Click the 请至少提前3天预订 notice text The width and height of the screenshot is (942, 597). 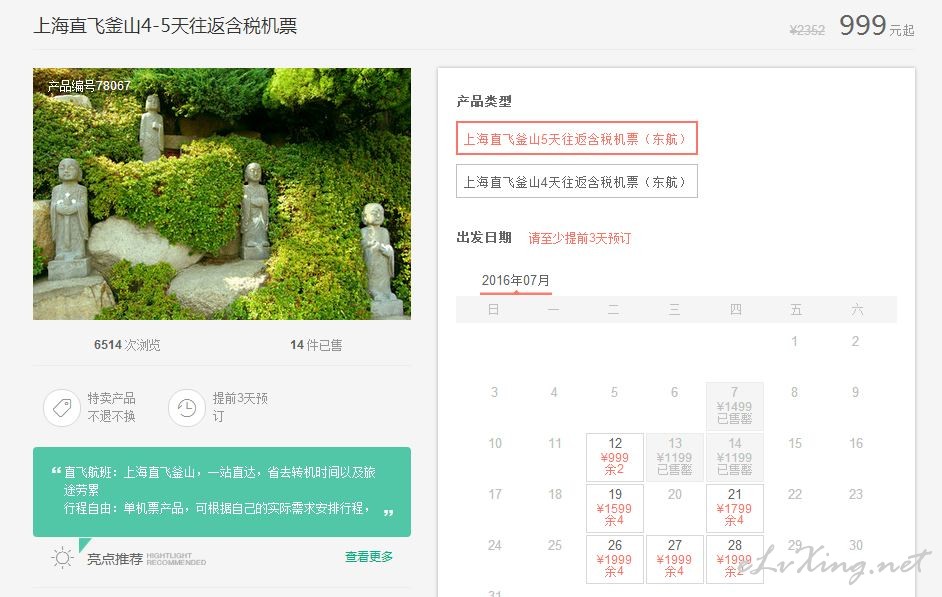(x=580, y=238)
